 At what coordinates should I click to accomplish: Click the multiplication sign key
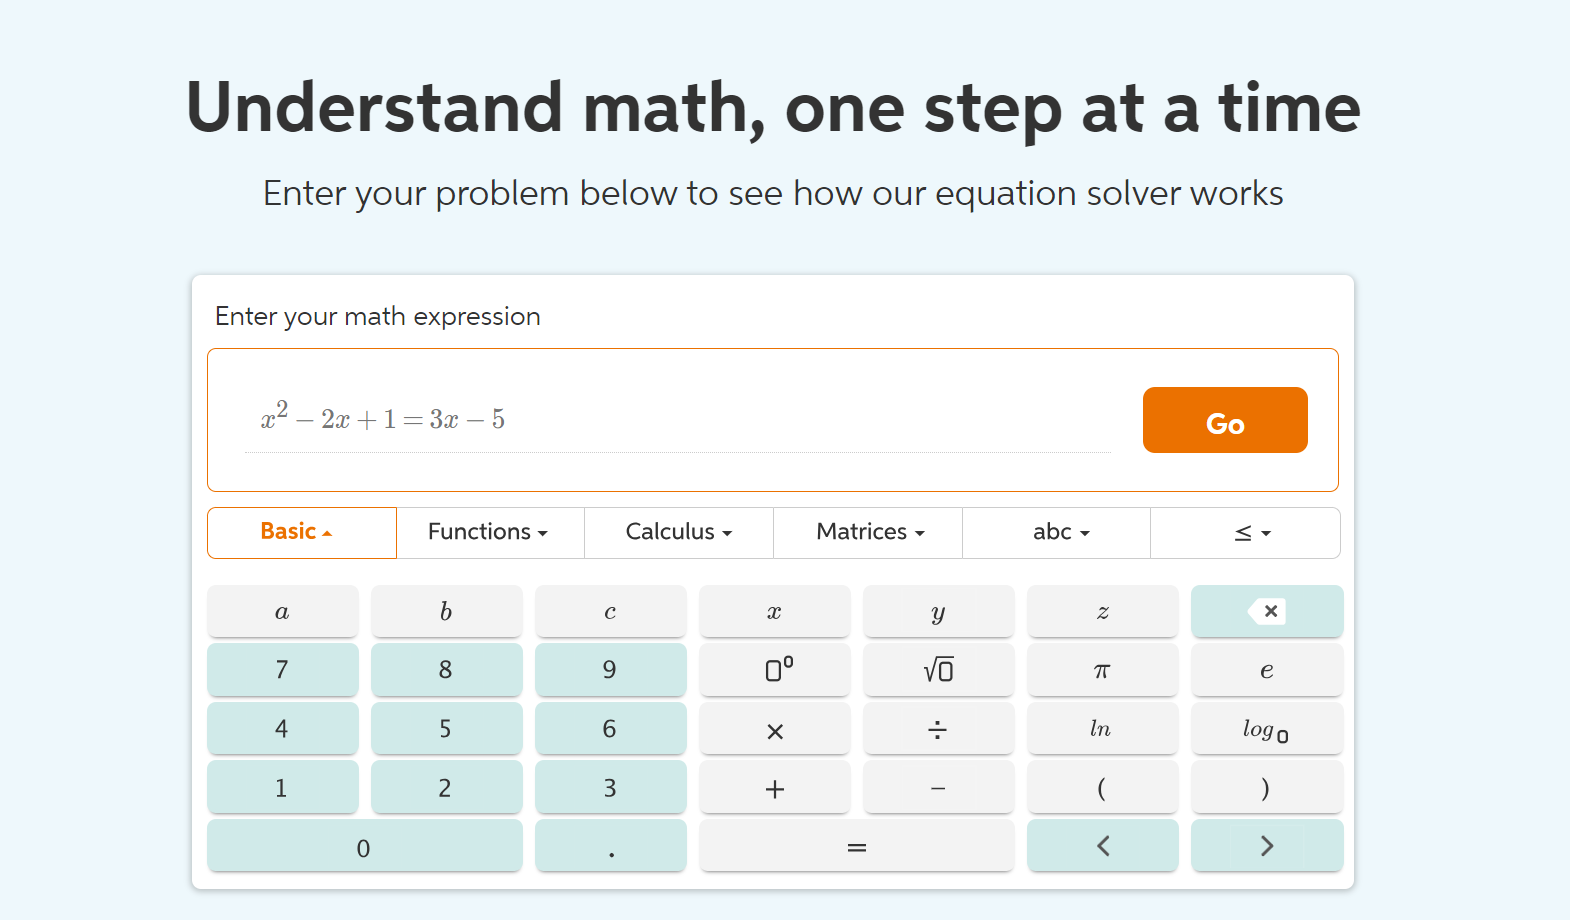point(775,729)
